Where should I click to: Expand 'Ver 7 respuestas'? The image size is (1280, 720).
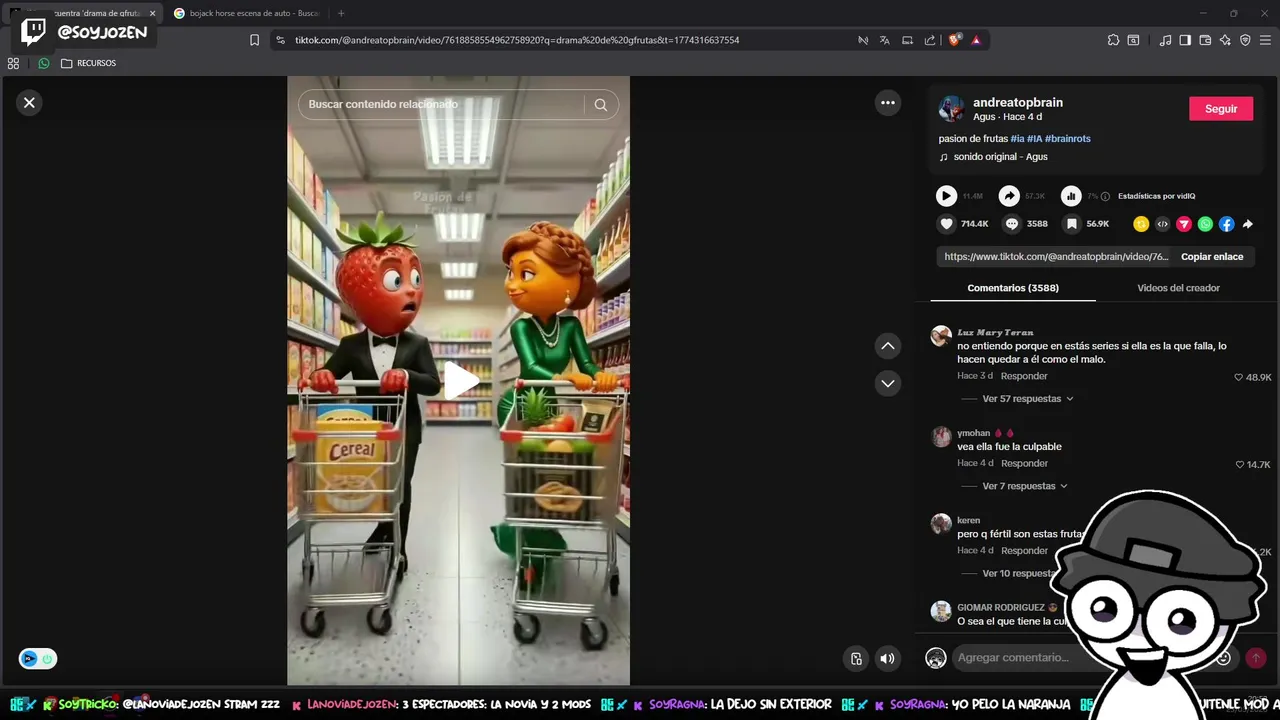point(1024,486)
